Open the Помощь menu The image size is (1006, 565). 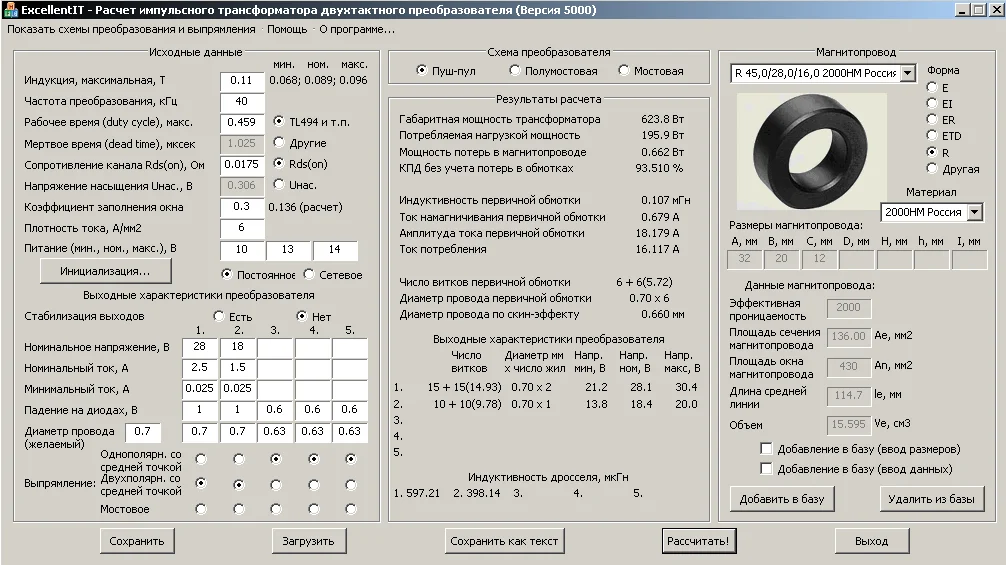pos(287,29)
